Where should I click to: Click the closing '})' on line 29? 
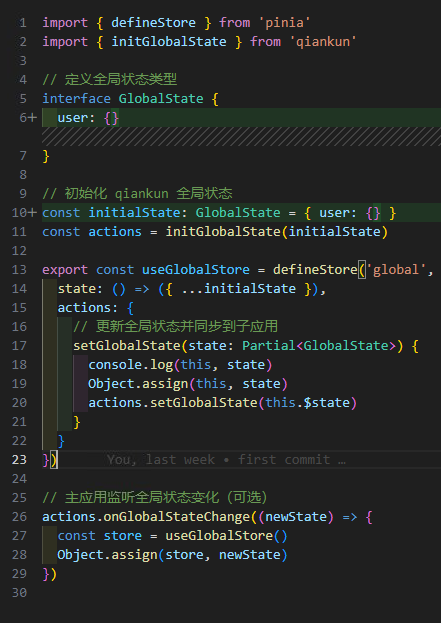(50, 574)
